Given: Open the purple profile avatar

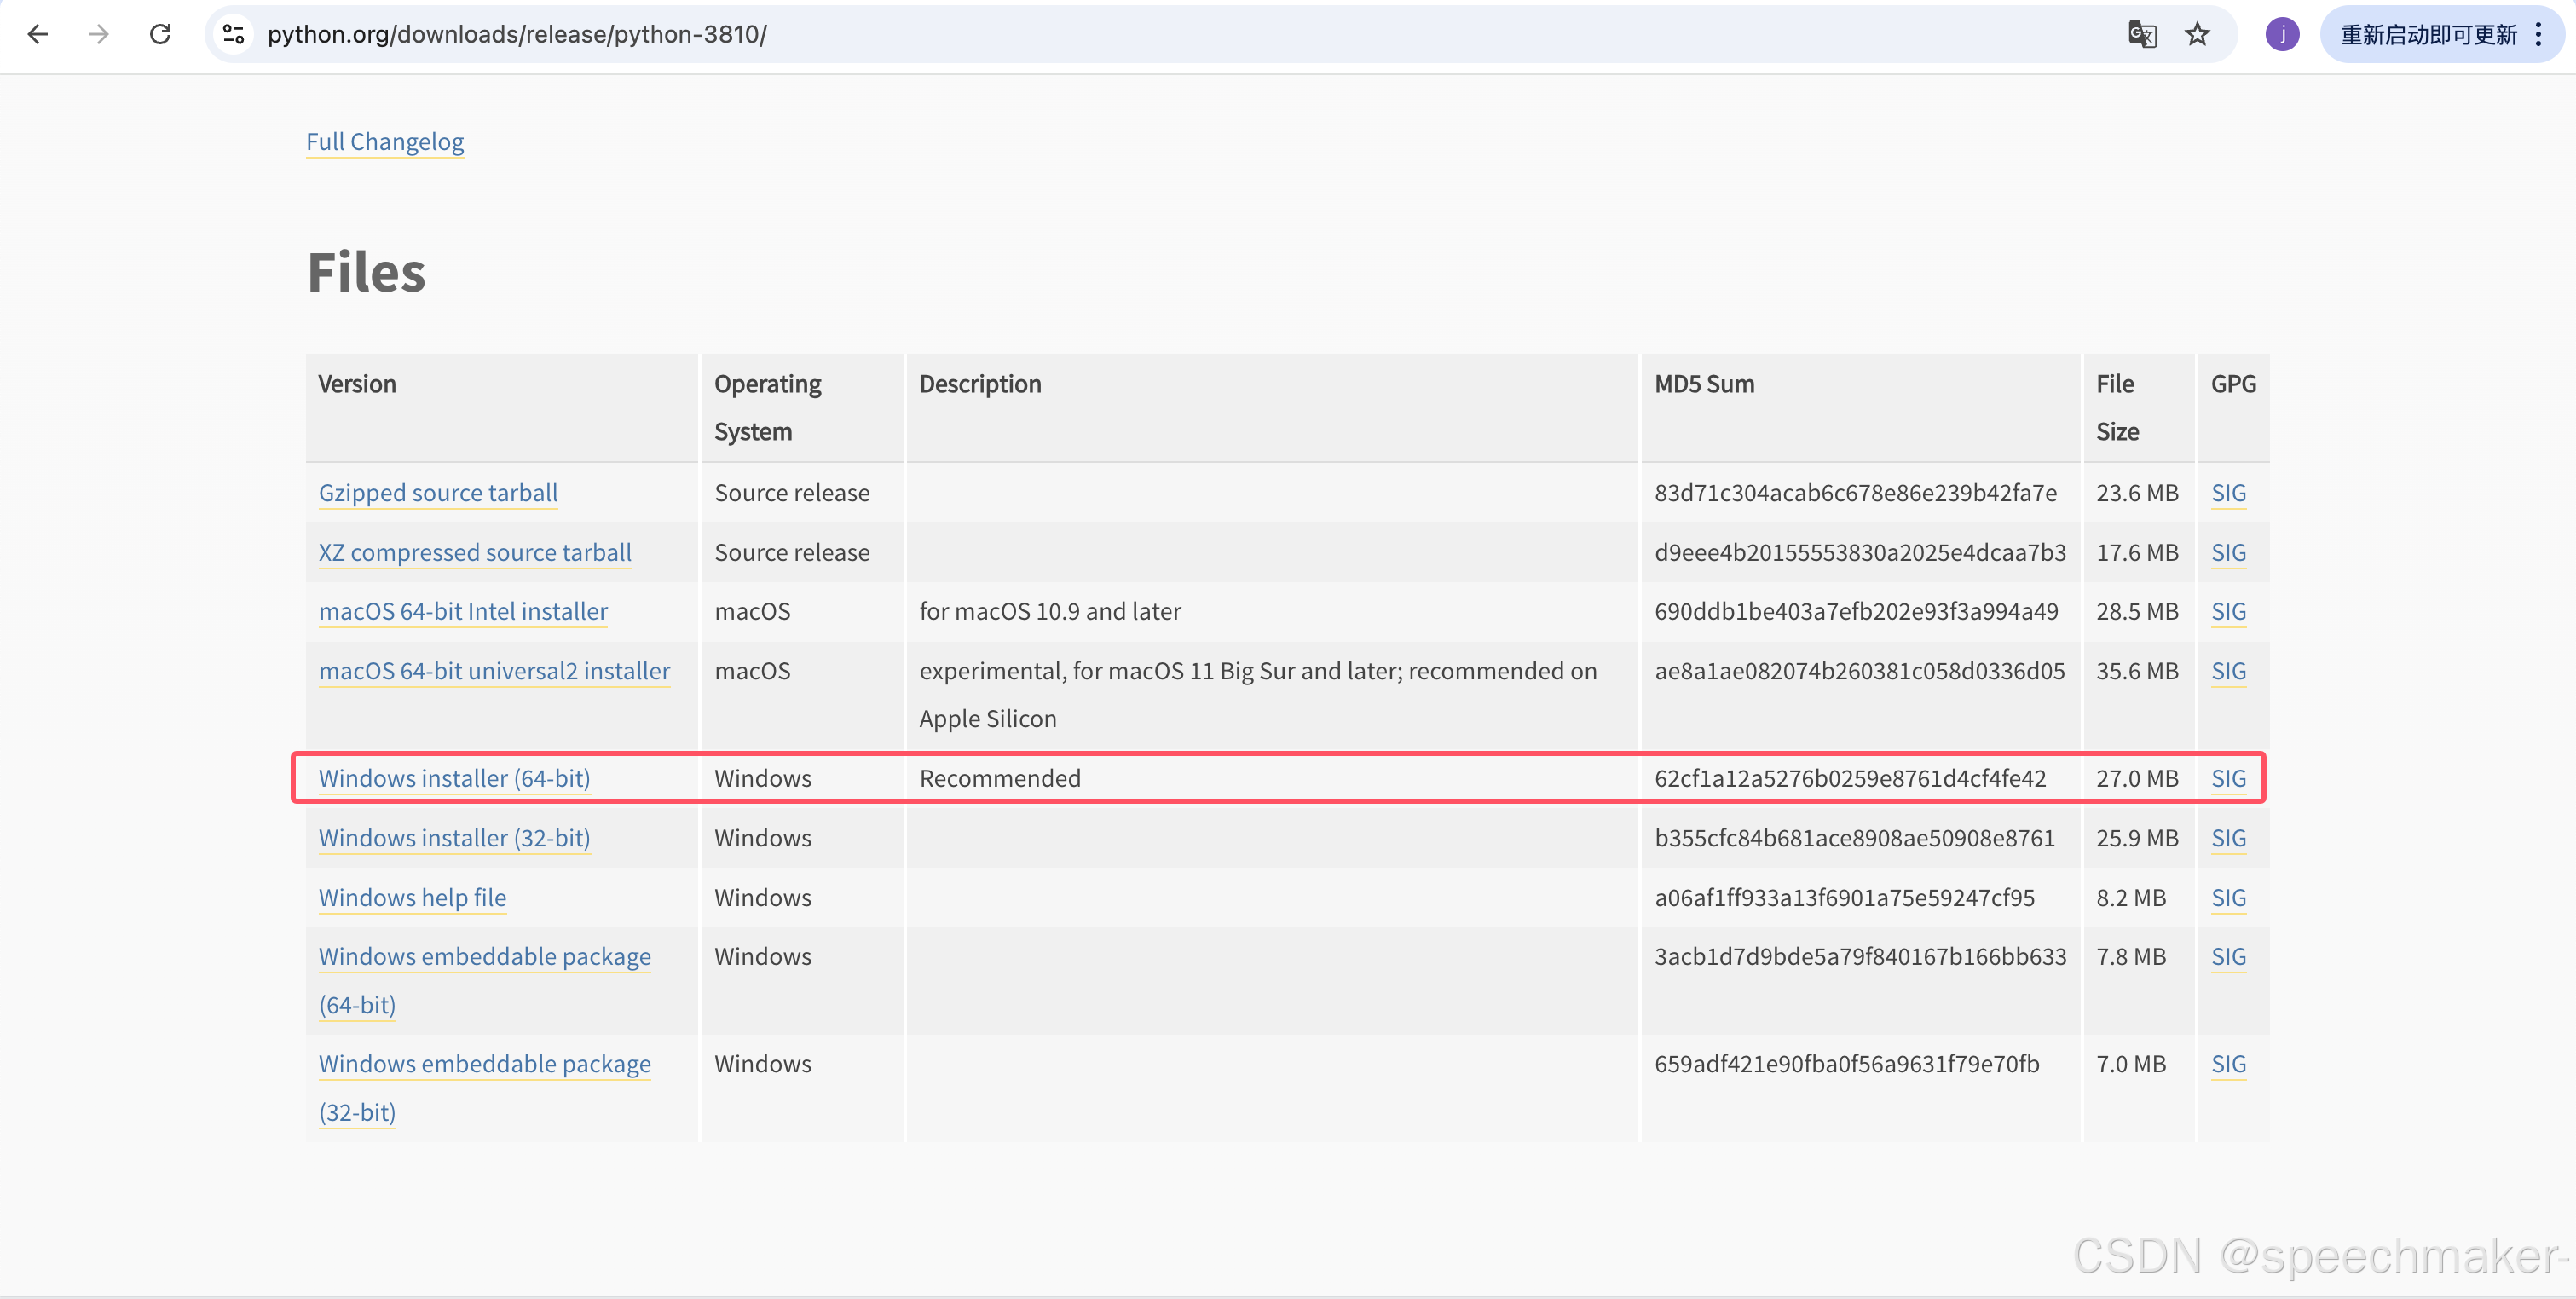Looking at the screenshot, I should (2282, 34).
